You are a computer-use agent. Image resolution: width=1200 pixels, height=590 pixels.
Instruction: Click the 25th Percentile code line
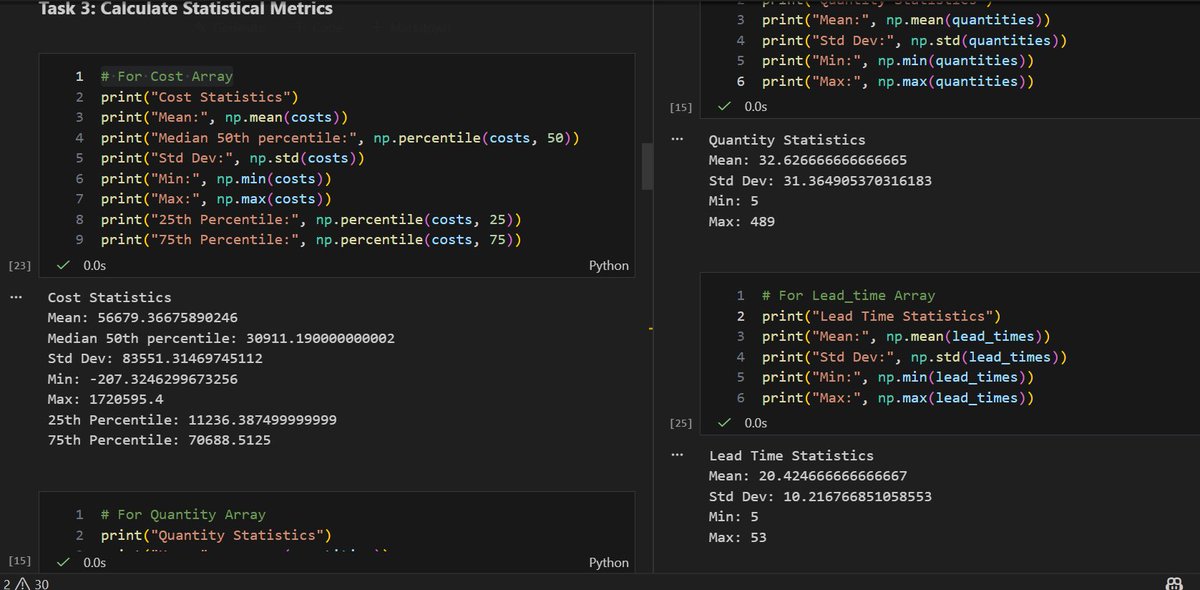(x=311, y=220)
